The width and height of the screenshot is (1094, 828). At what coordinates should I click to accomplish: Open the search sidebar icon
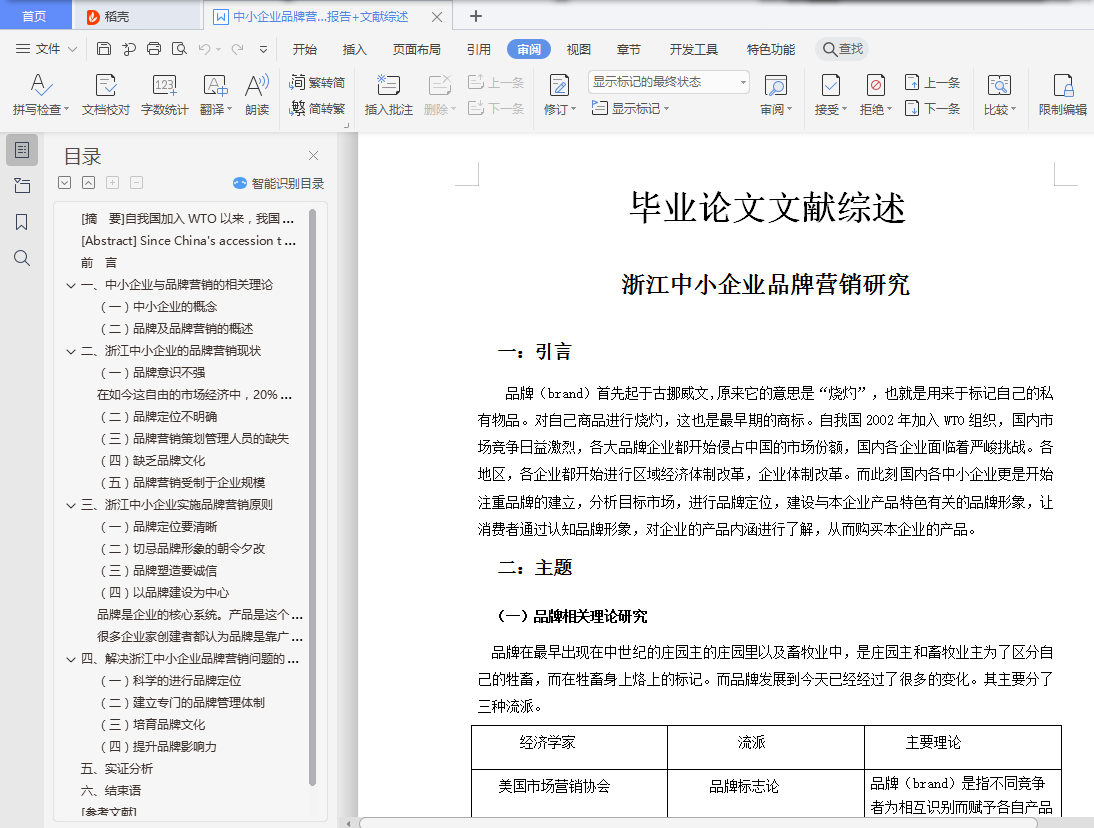pos(22,258)
